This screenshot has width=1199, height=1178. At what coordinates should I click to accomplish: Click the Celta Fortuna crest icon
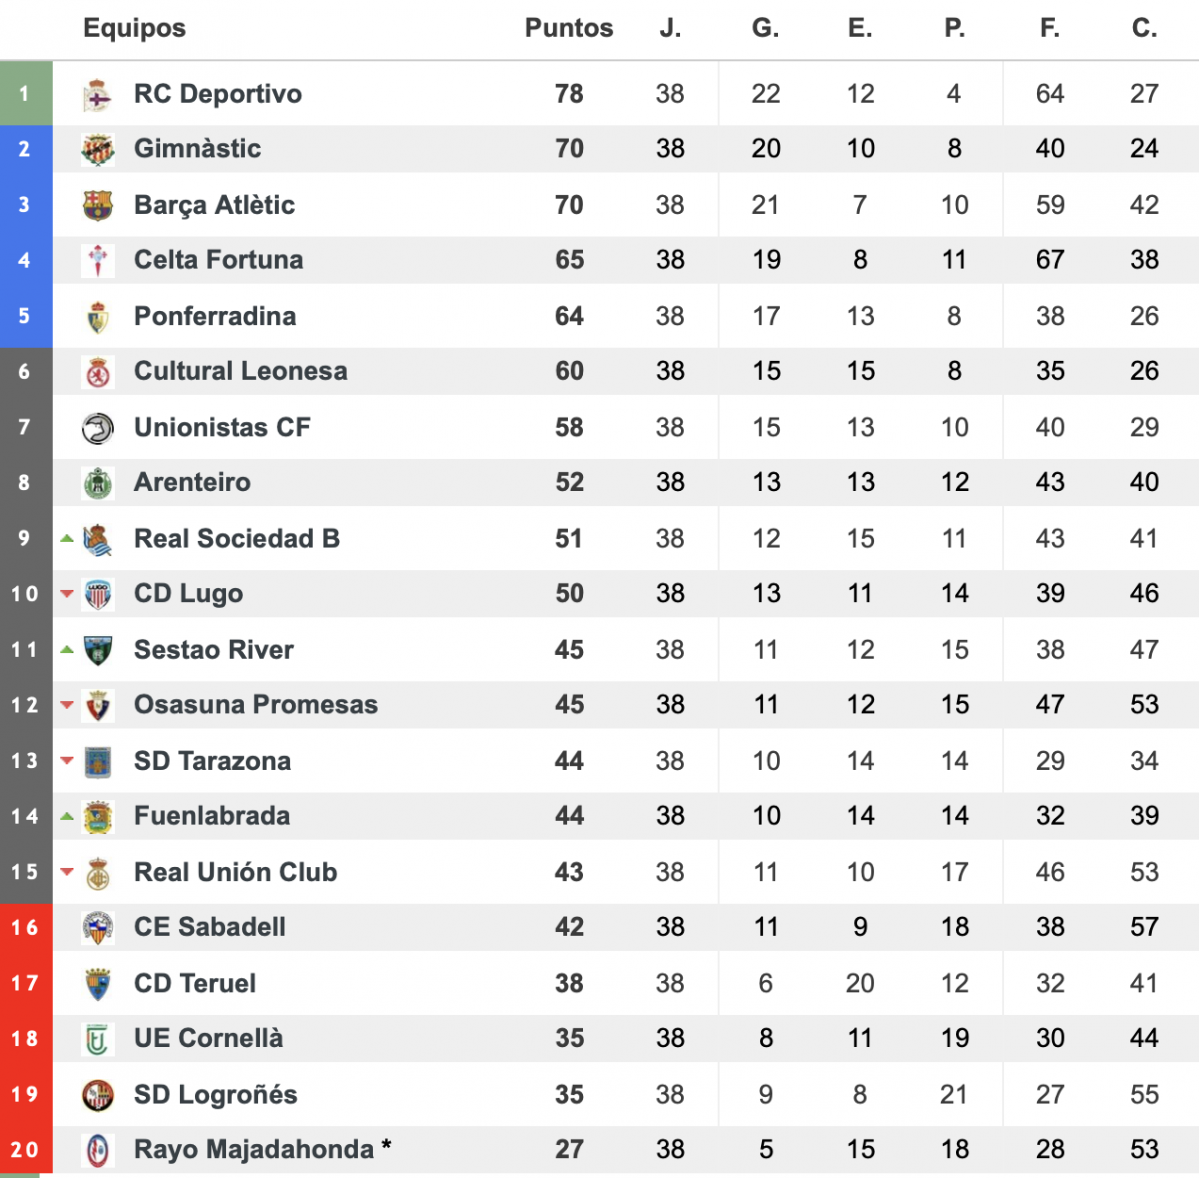click(x=97, y=260)
